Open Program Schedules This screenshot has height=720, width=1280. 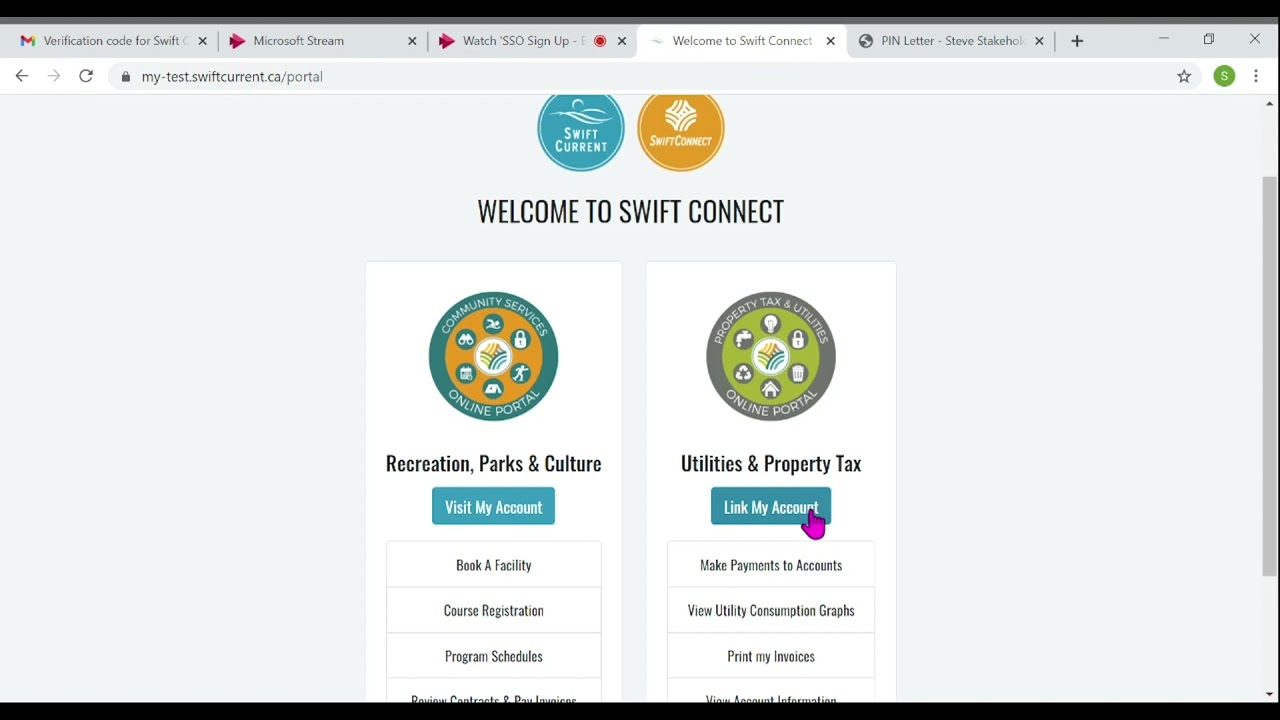[x=494, y=656]
